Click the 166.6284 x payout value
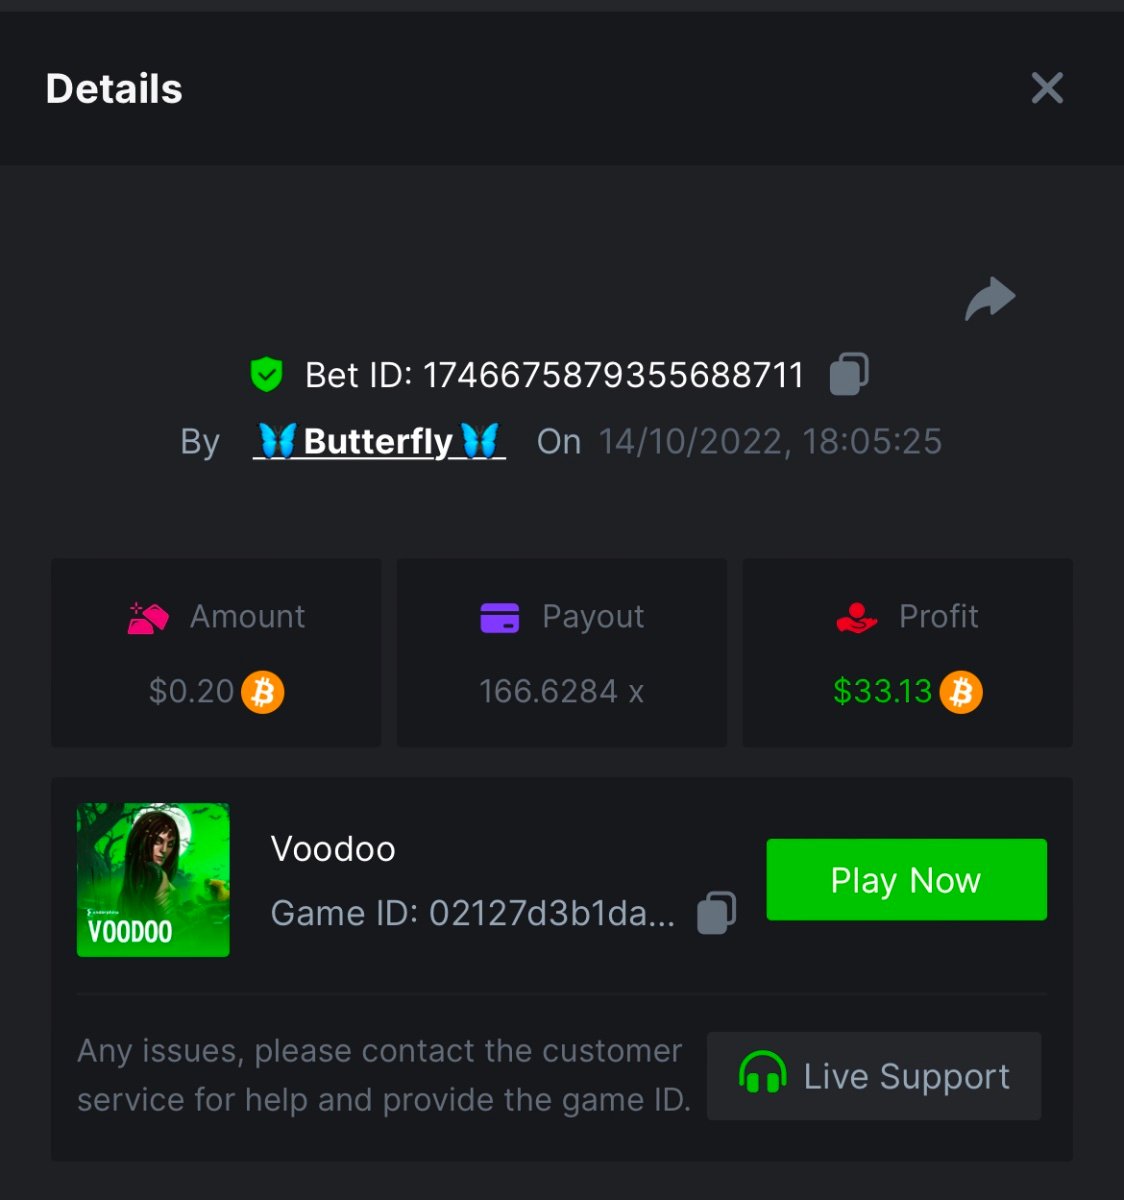 click(561, 691)
